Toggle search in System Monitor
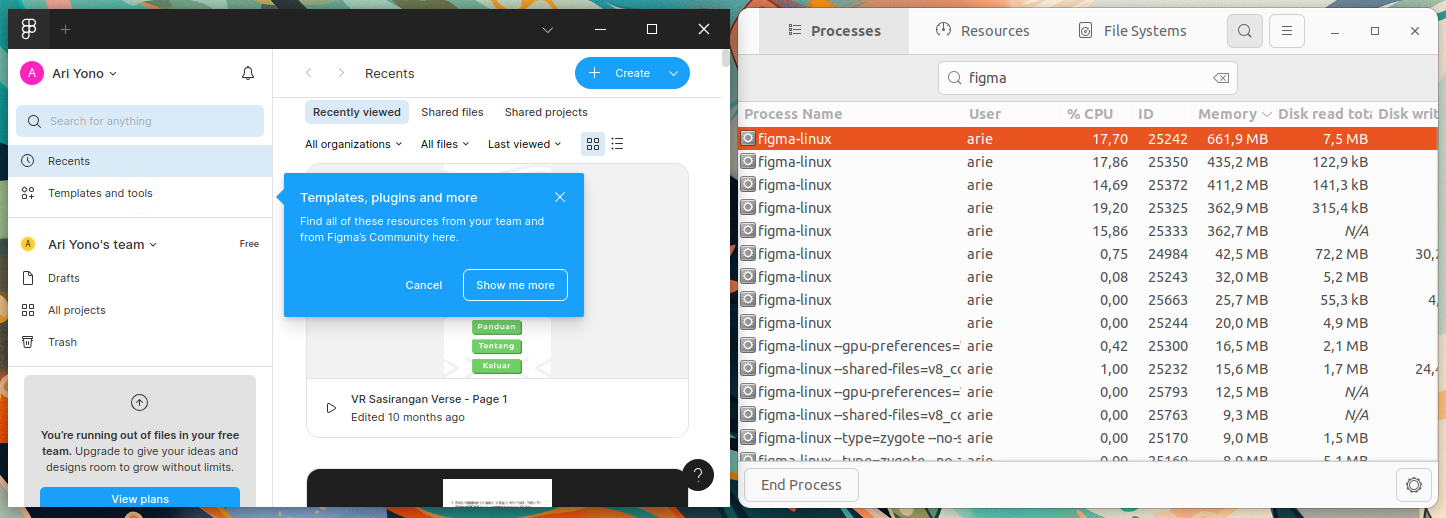1446x518 pixels. coord(1244,31)
